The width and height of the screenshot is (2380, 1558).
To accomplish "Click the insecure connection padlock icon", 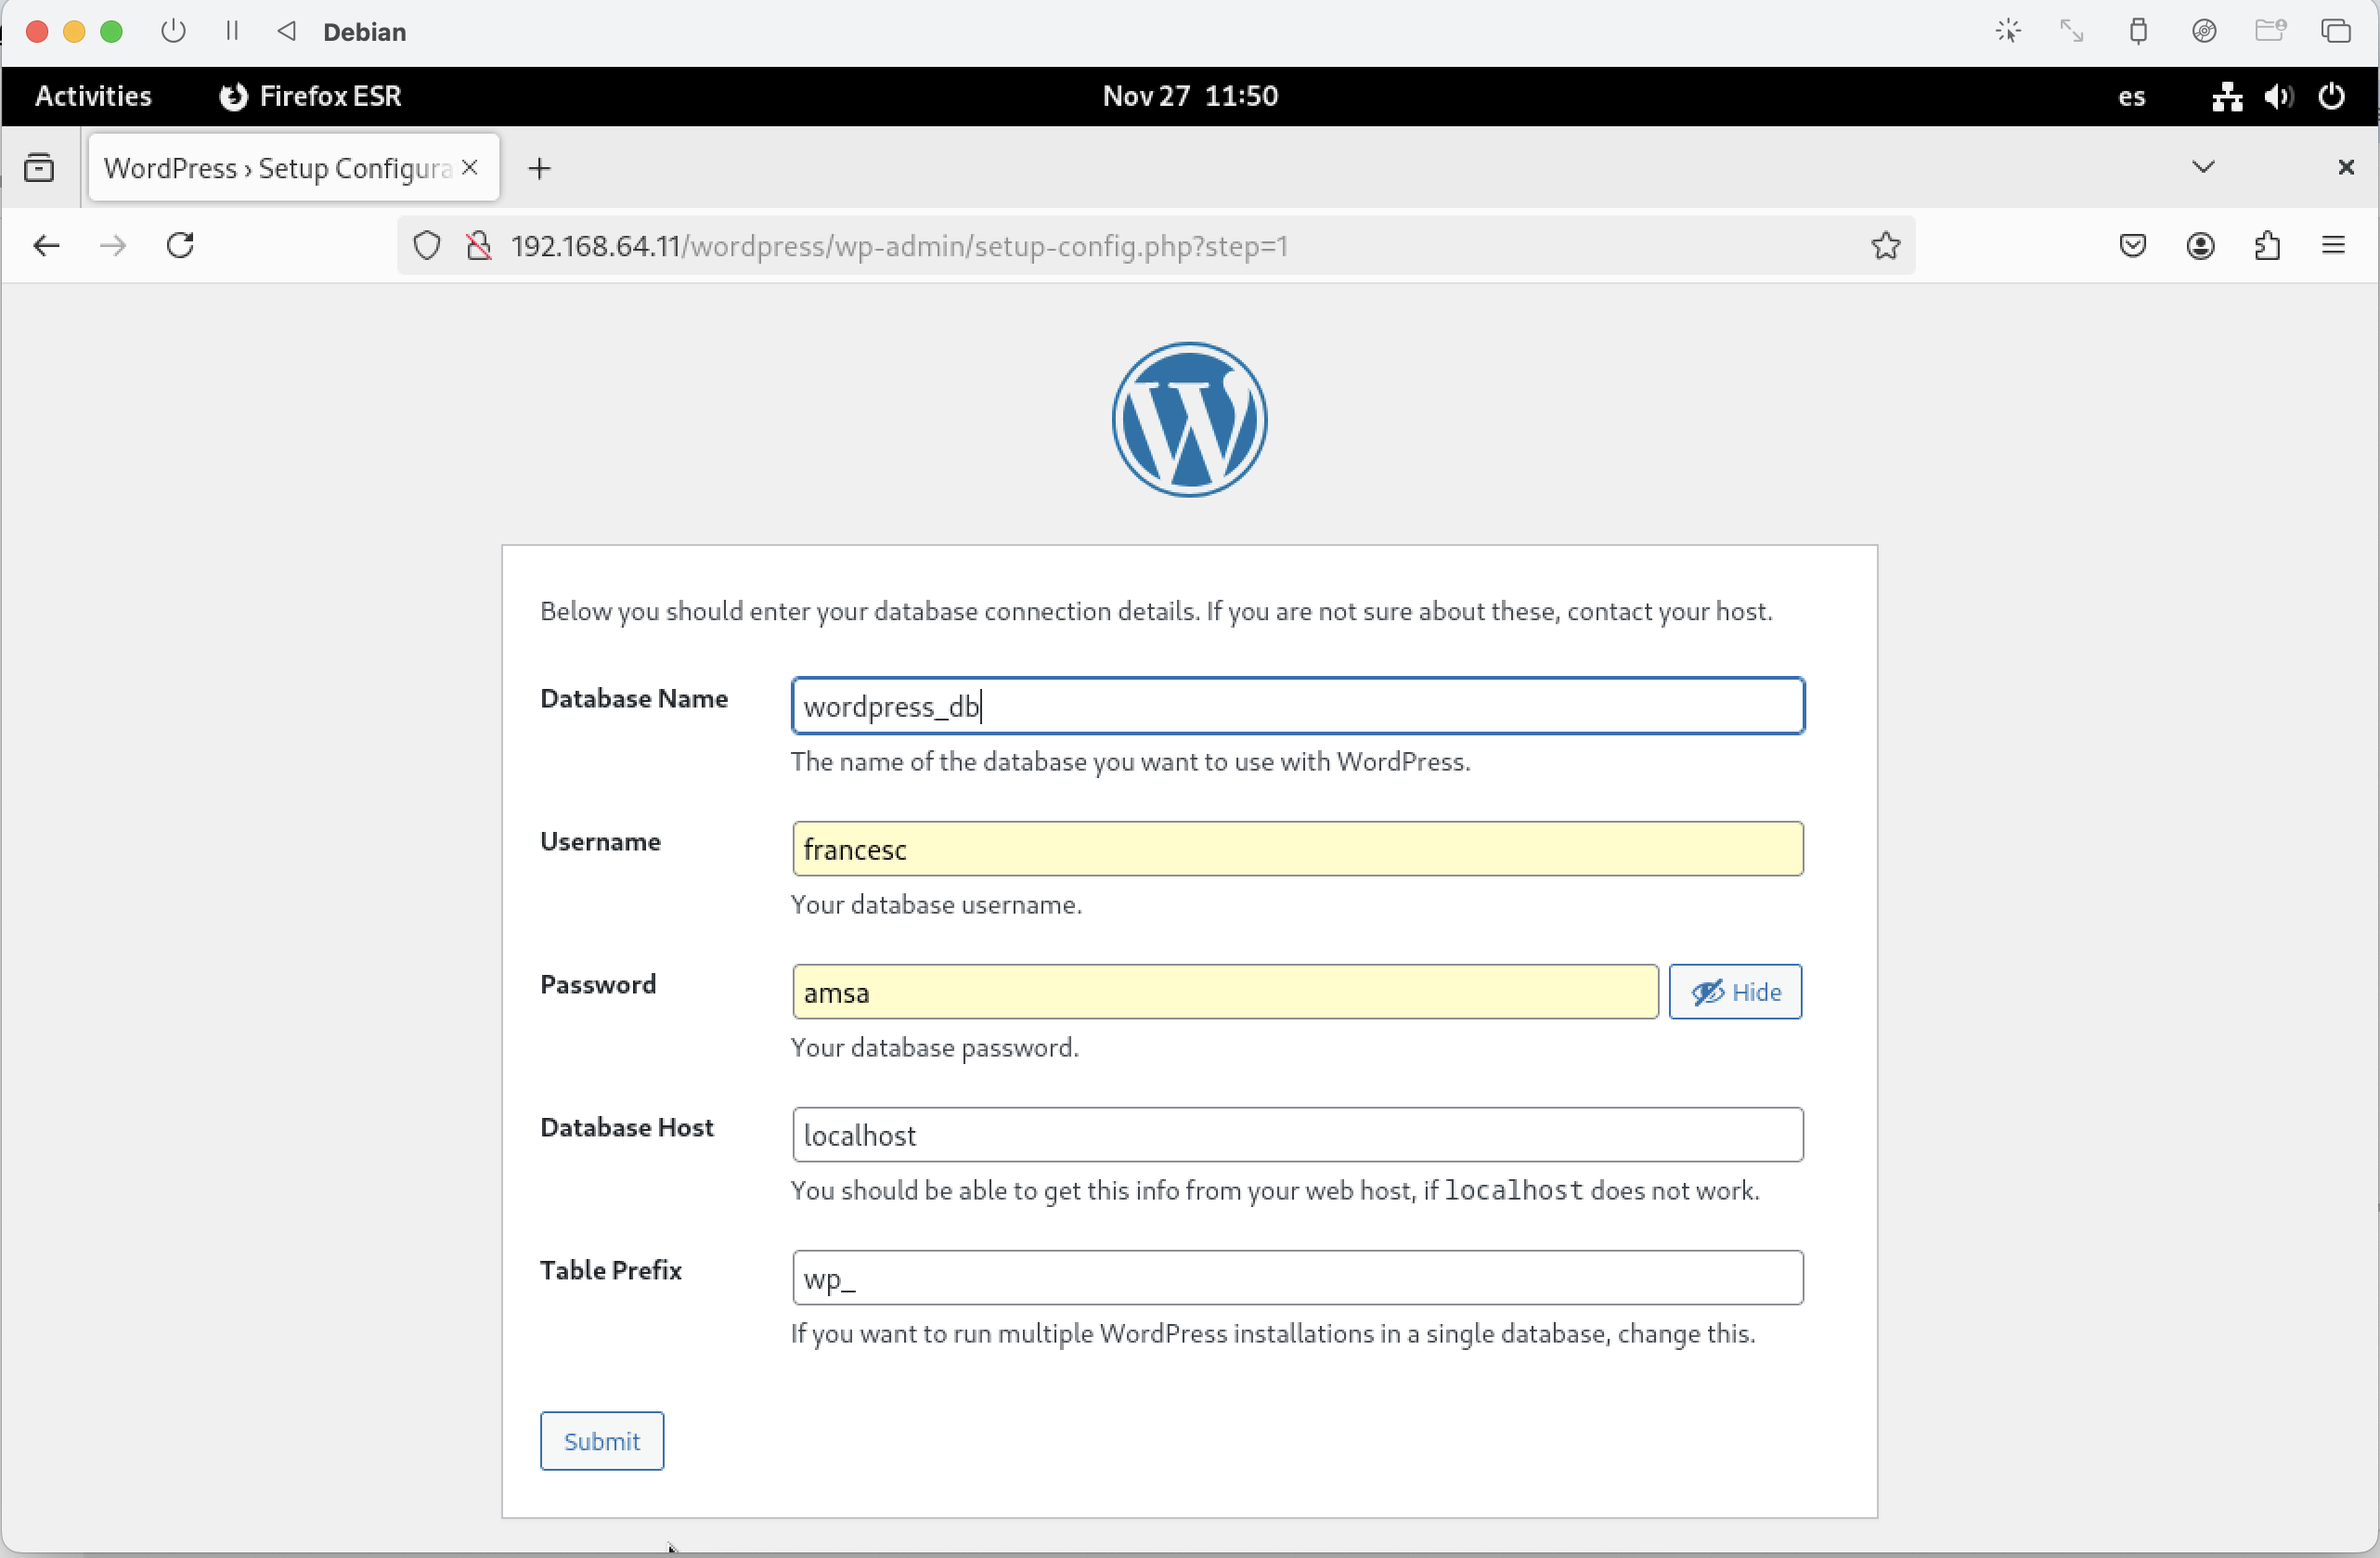I will click(479, 245).
